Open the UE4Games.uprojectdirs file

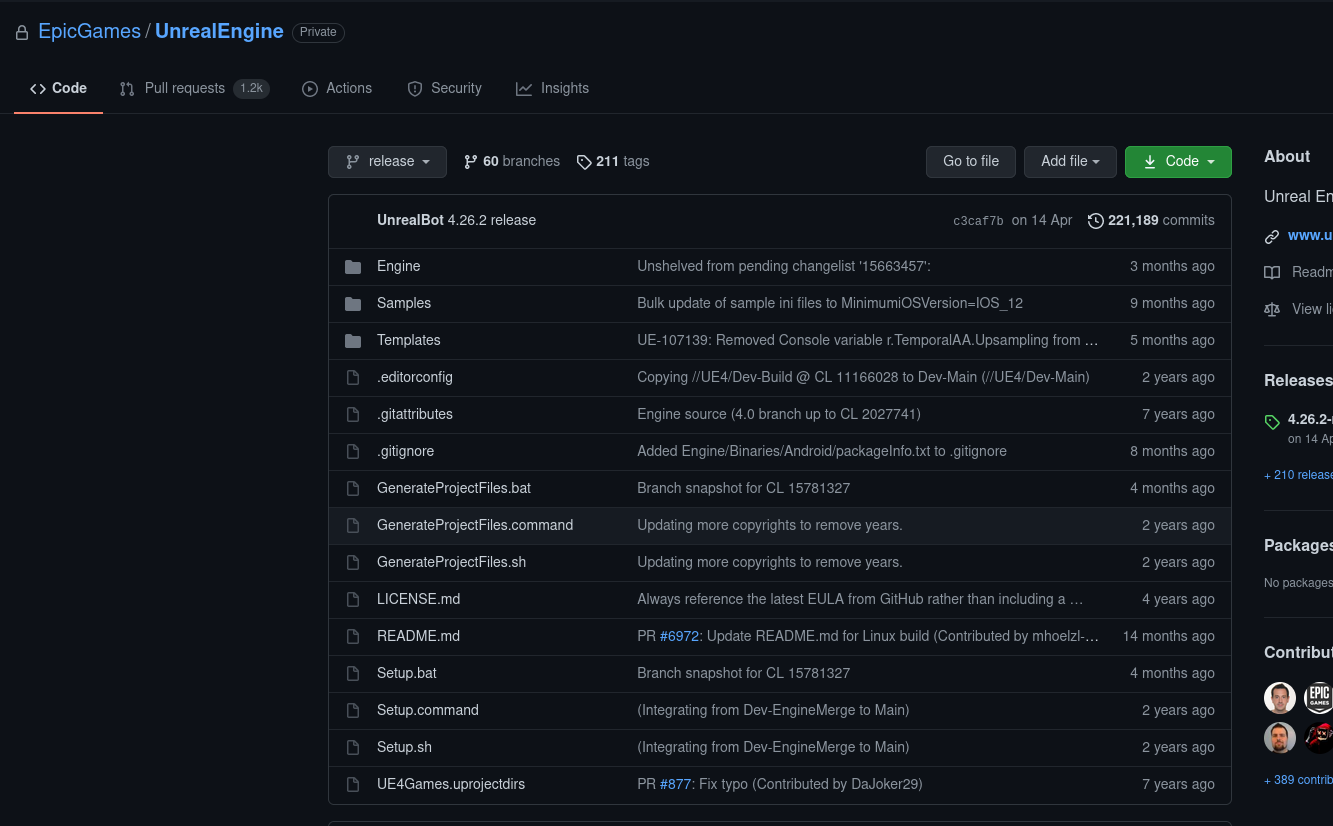(451, 784)
